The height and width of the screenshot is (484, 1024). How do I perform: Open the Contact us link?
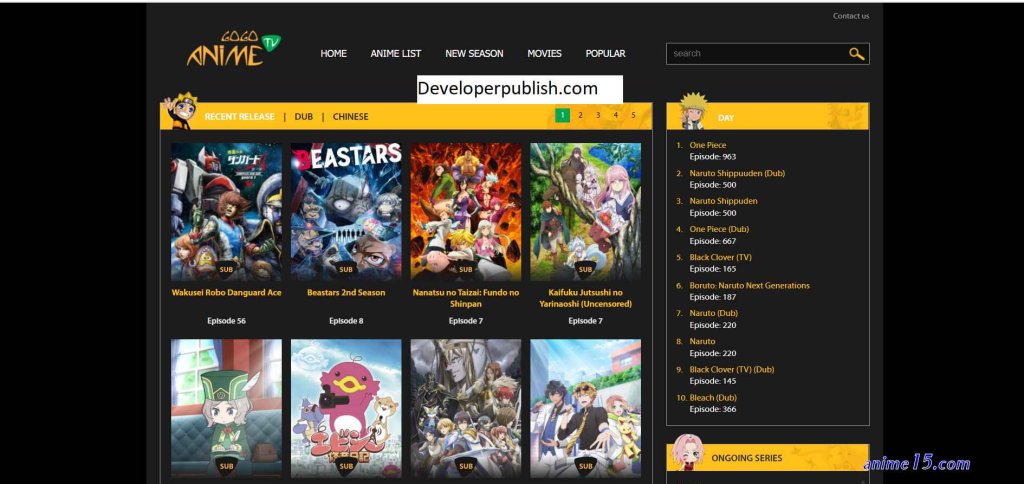coord(851,16)
